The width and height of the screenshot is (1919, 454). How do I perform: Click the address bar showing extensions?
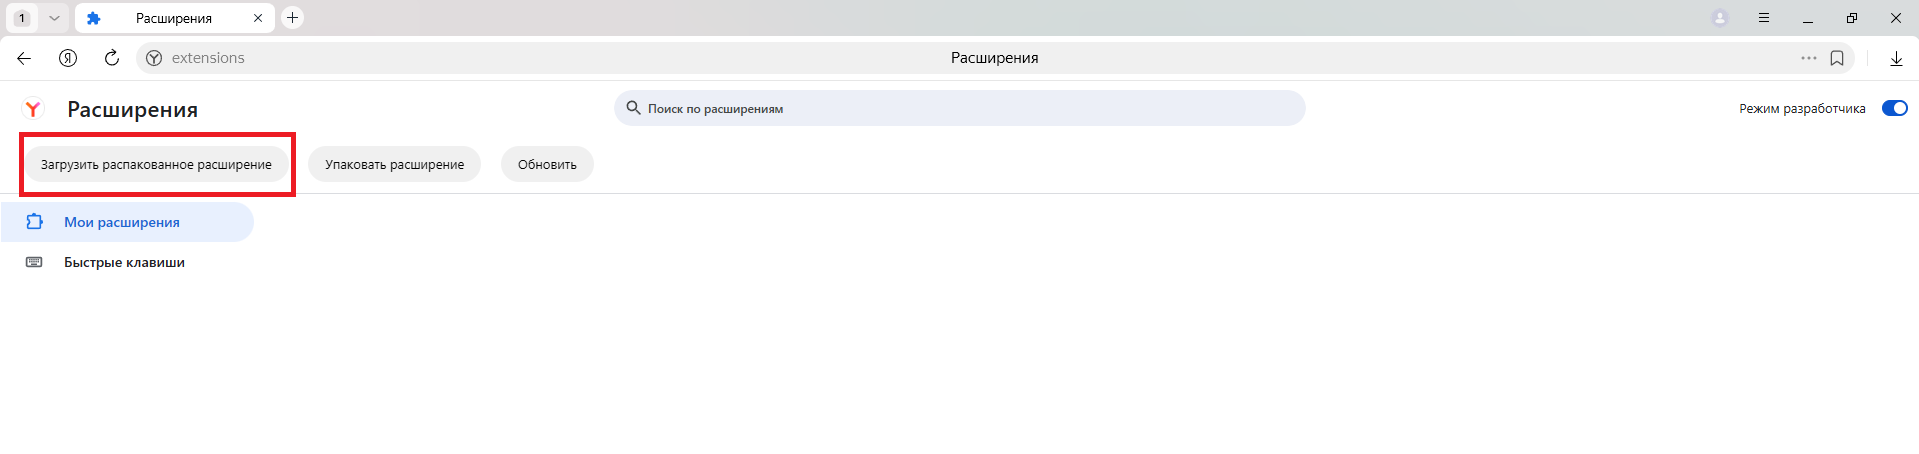[x=995, y=58]
